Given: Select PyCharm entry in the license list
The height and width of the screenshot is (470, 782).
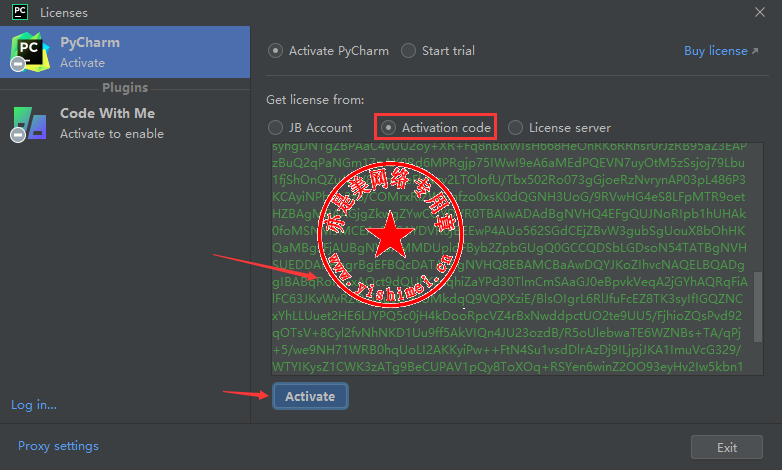Looking at the screenshot, I should click(125, 52).
